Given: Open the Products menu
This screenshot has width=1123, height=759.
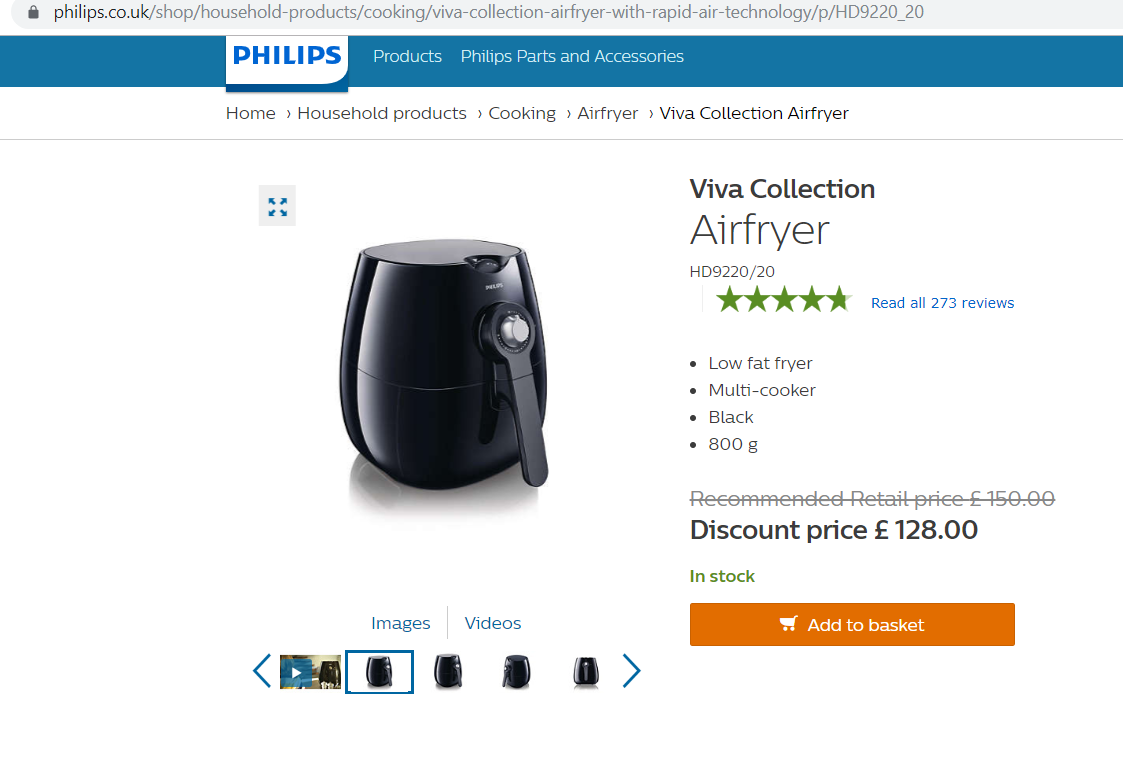Looking at the screenshot, I should coord(408,56).
